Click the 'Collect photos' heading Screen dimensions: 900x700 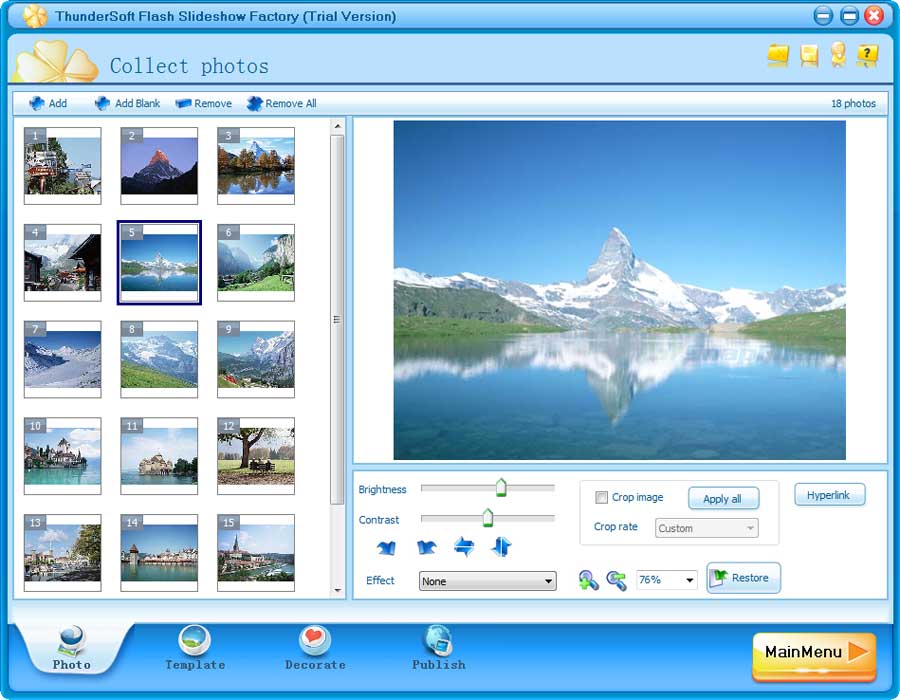(x=189, y=66)
